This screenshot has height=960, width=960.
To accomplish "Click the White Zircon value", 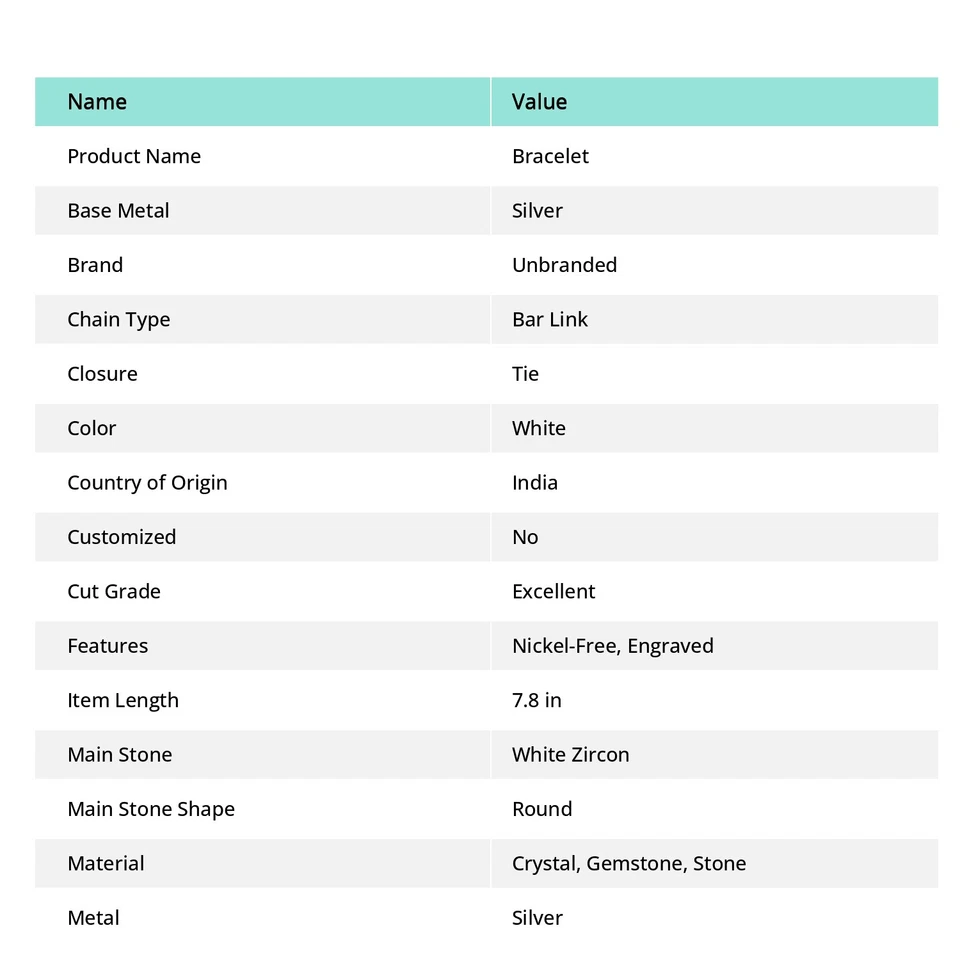I will click(570, 755).
